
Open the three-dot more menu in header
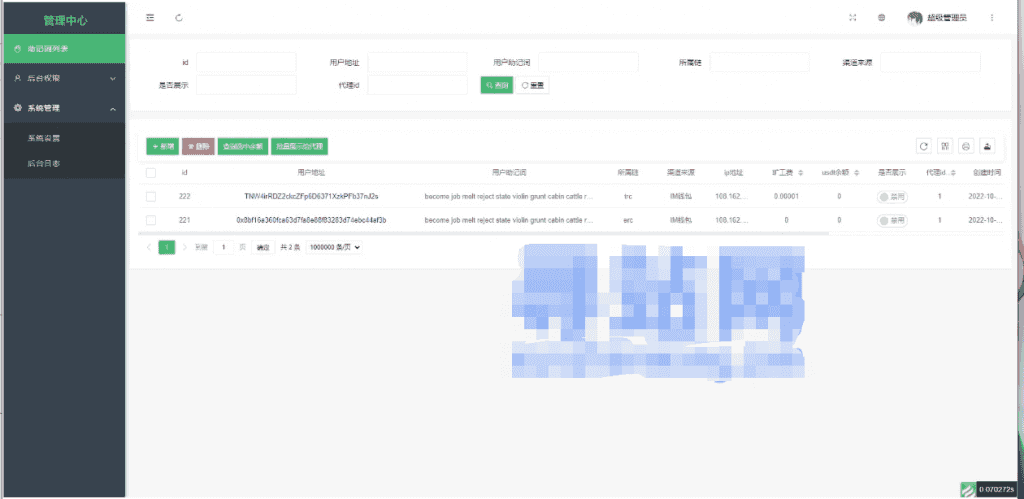pyautogui.click(x=992, y=18)
